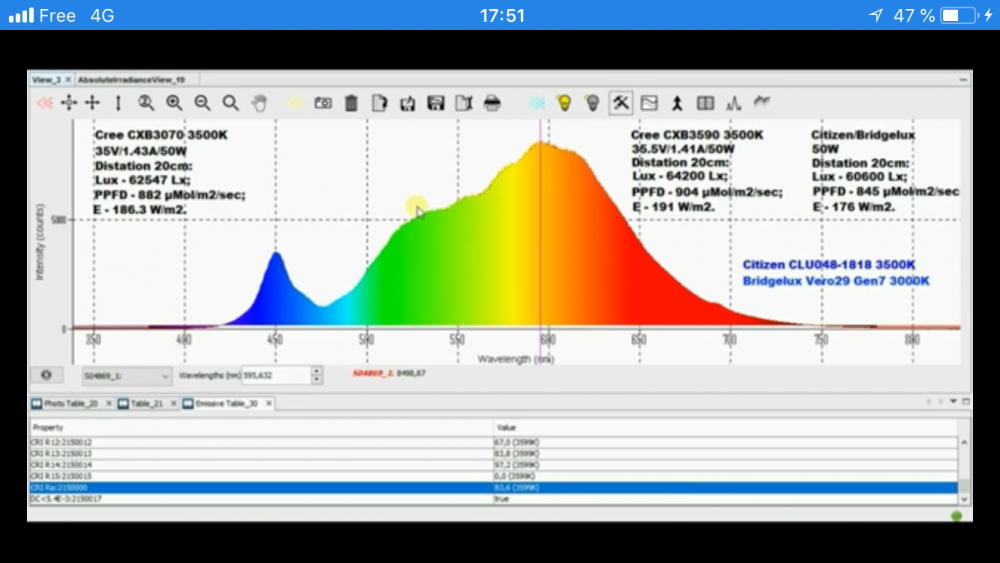Tap the location arrow in the status bar

[876, 15]
